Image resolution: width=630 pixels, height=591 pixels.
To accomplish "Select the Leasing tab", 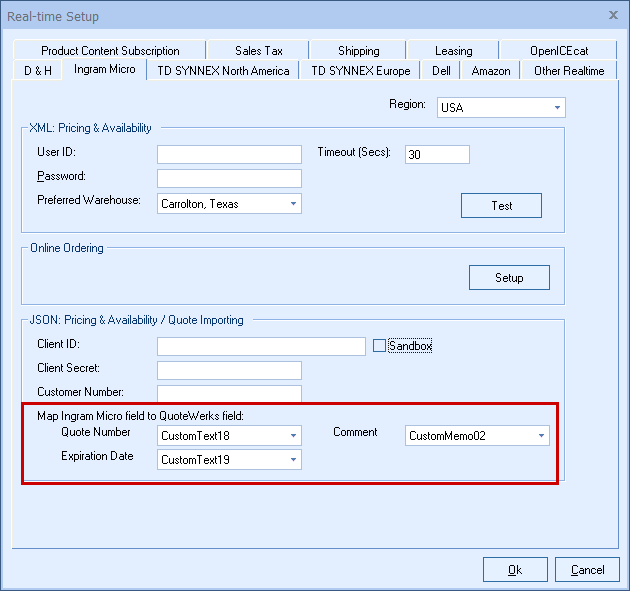I will [x=453, y=51].
